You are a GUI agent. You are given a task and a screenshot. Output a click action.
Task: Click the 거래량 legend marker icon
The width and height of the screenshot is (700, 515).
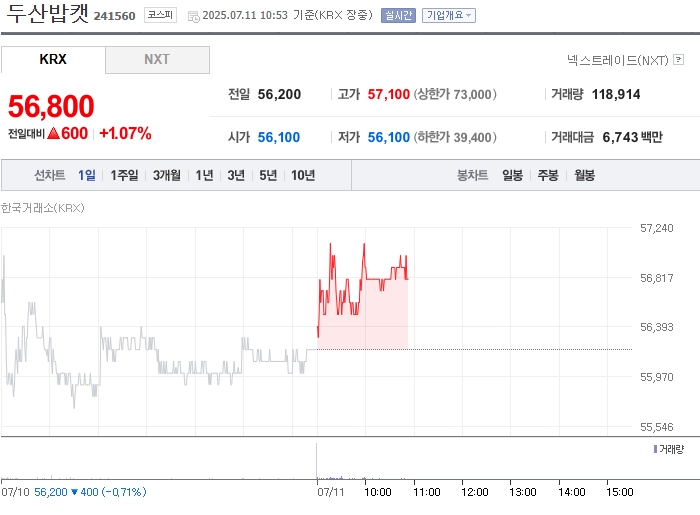(x=655, y=449)
